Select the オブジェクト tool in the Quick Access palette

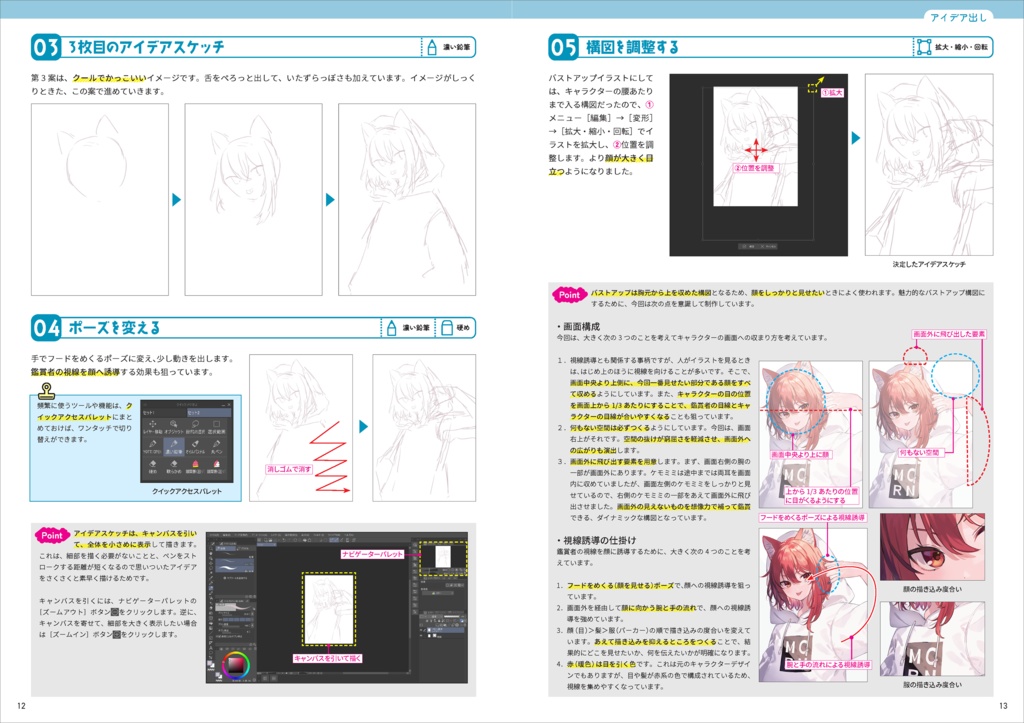coord(174,426)
